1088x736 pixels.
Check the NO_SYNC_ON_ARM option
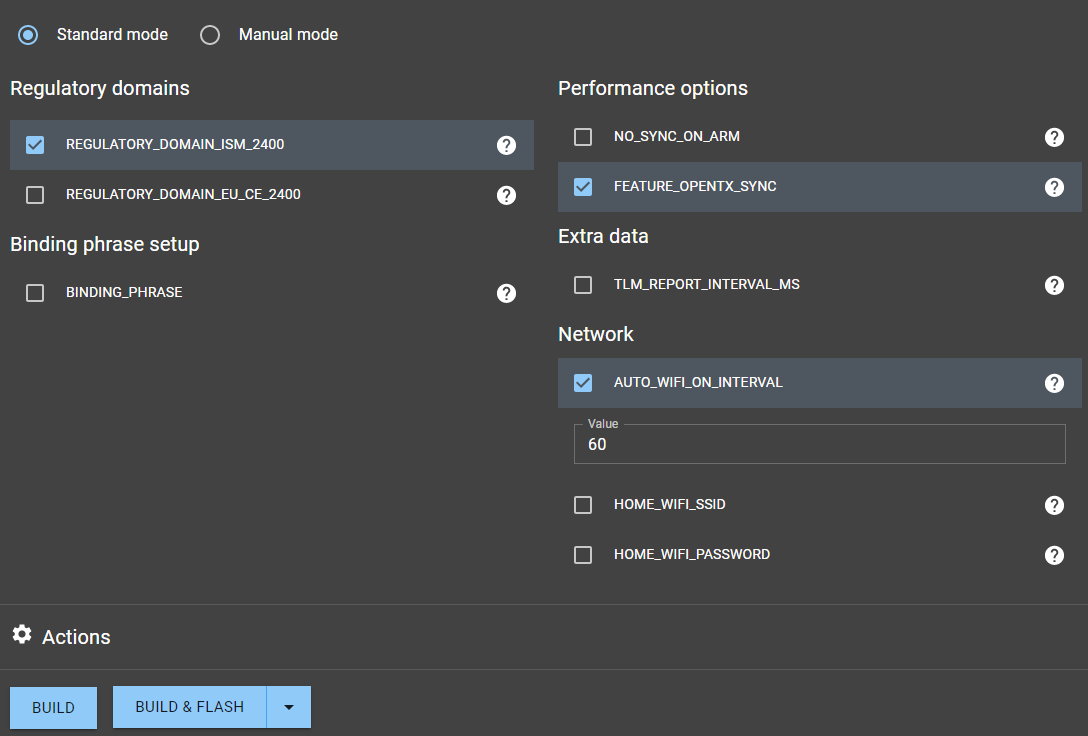[583, 137]
